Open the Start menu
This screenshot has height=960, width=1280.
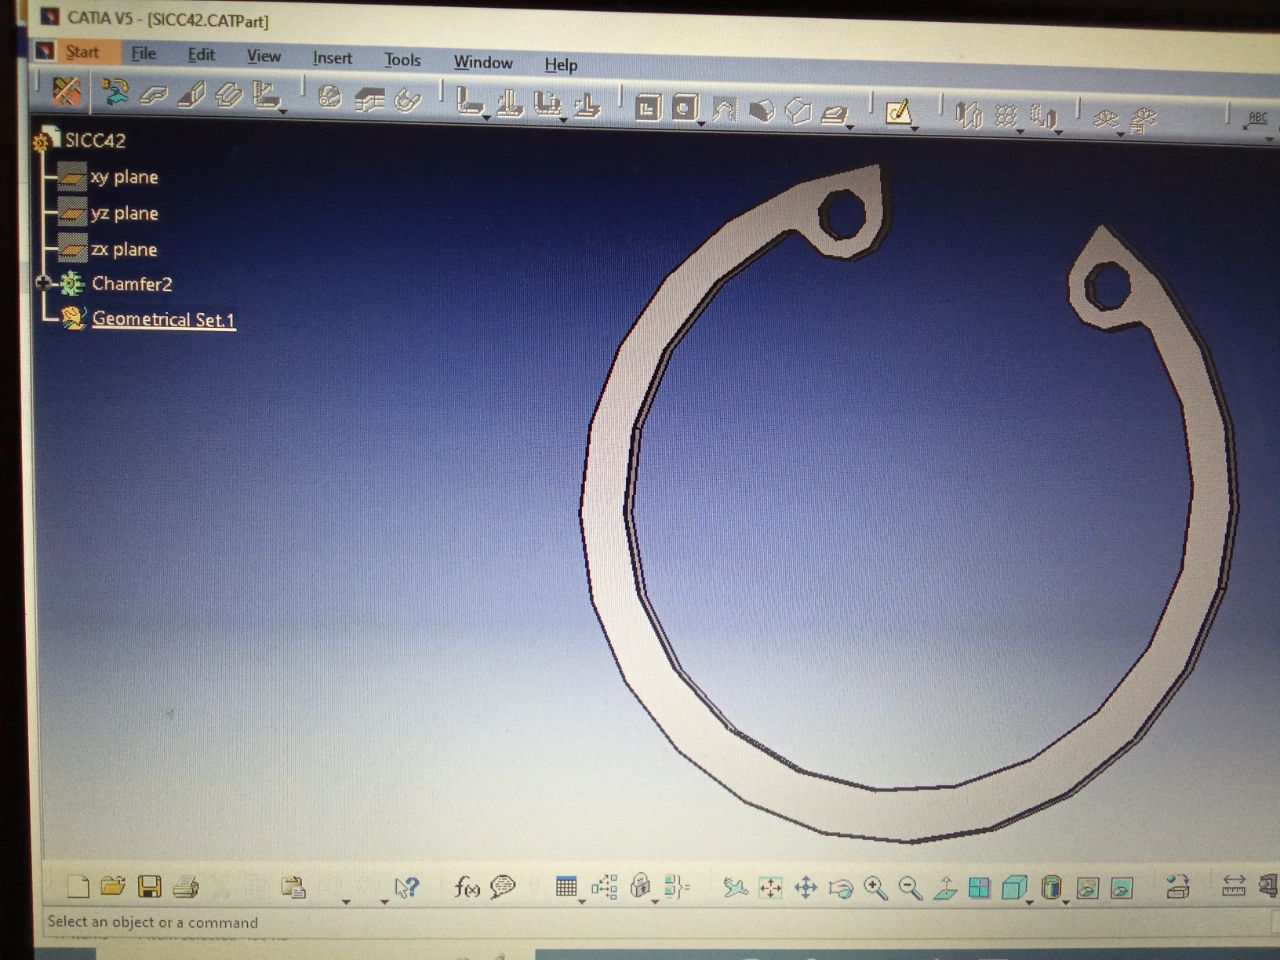tap(82, 52)
